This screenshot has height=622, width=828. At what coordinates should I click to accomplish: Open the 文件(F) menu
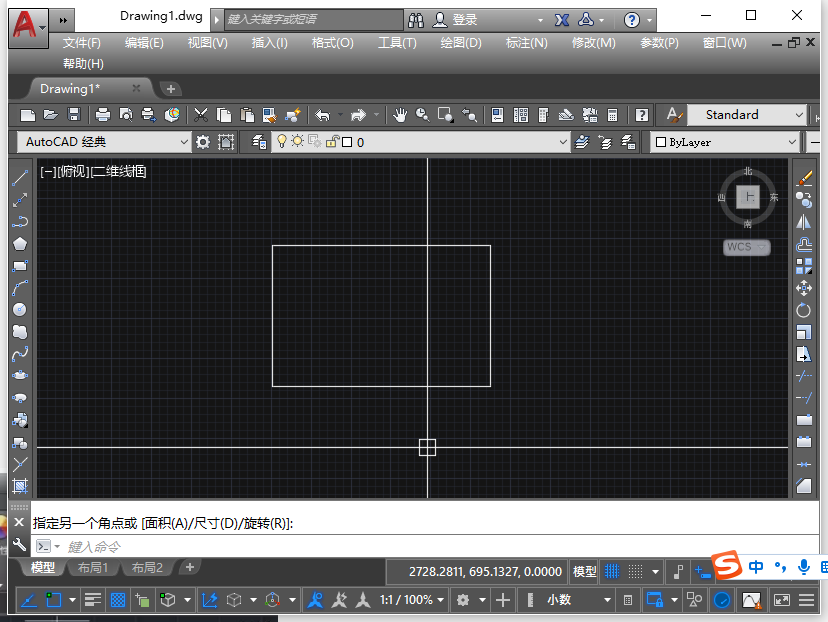[82, 43]
